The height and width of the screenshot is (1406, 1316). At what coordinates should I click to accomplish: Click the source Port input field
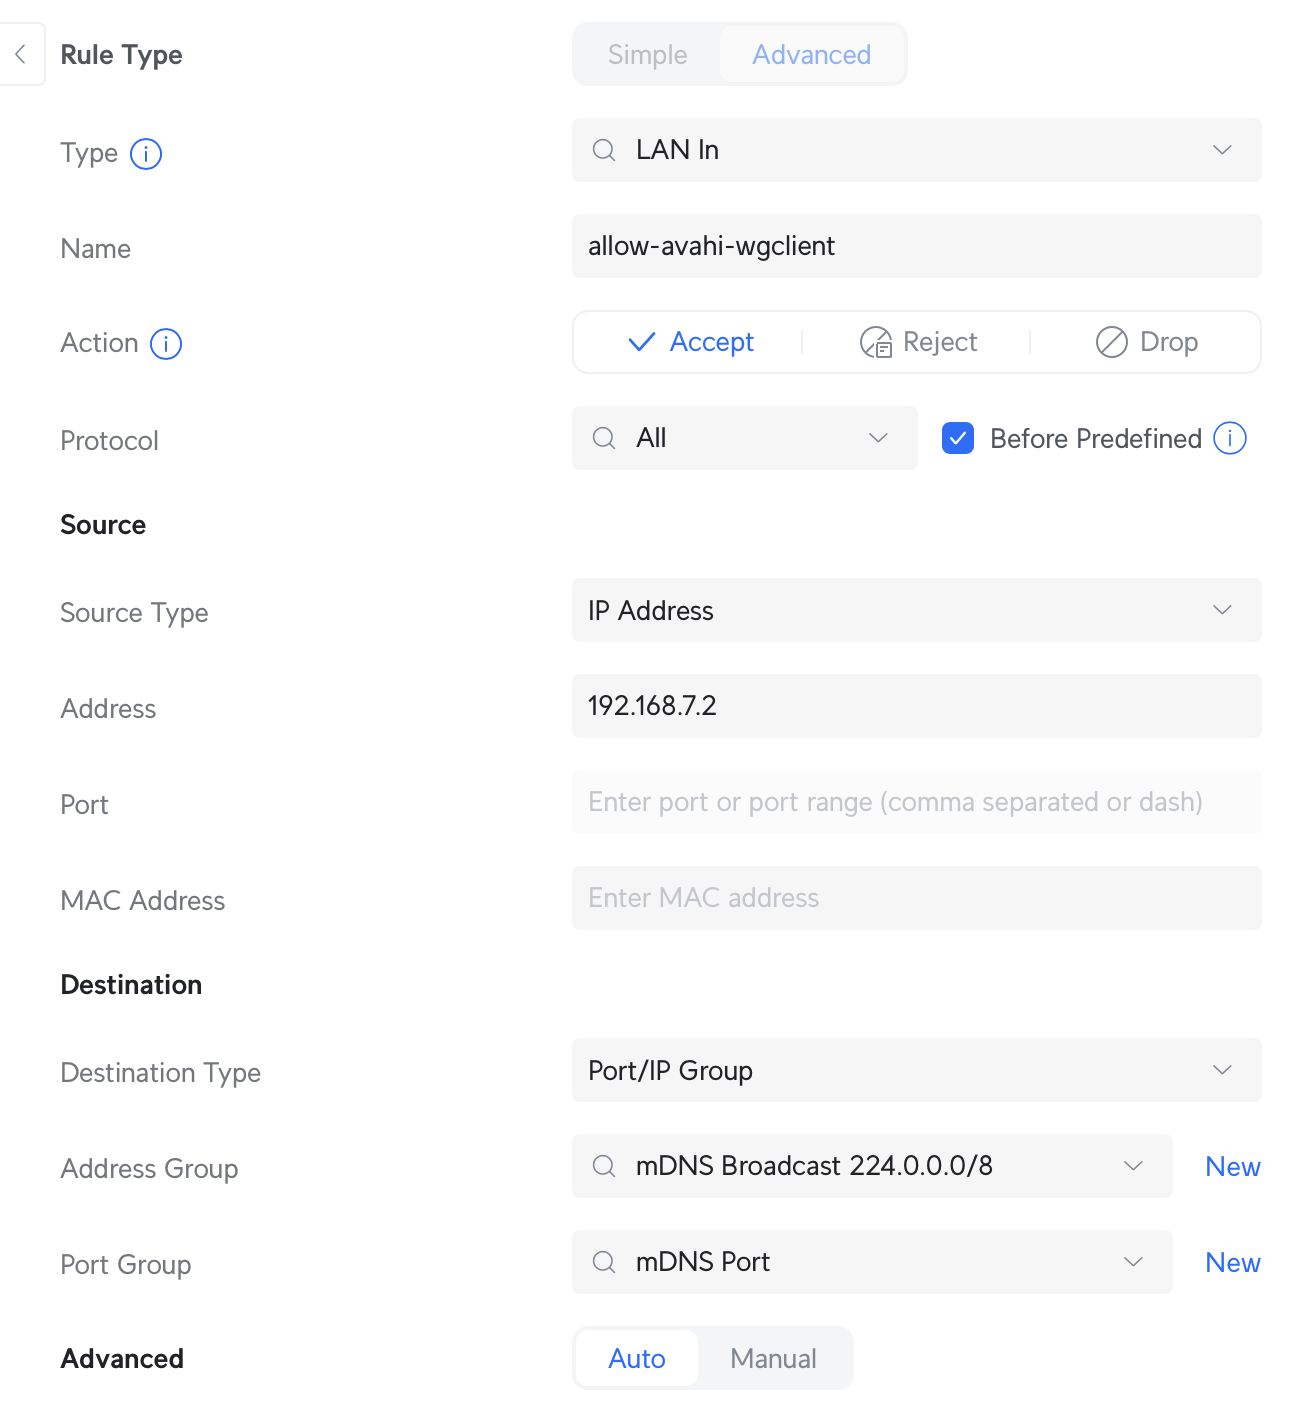(916, 802)
